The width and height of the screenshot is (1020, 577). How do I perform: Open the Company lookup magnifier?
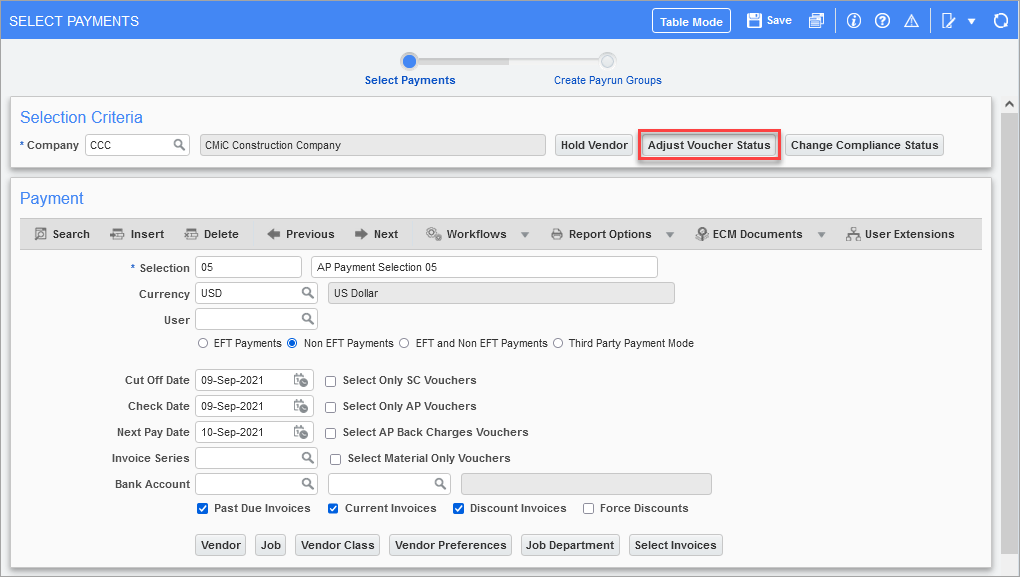(179, 144)
